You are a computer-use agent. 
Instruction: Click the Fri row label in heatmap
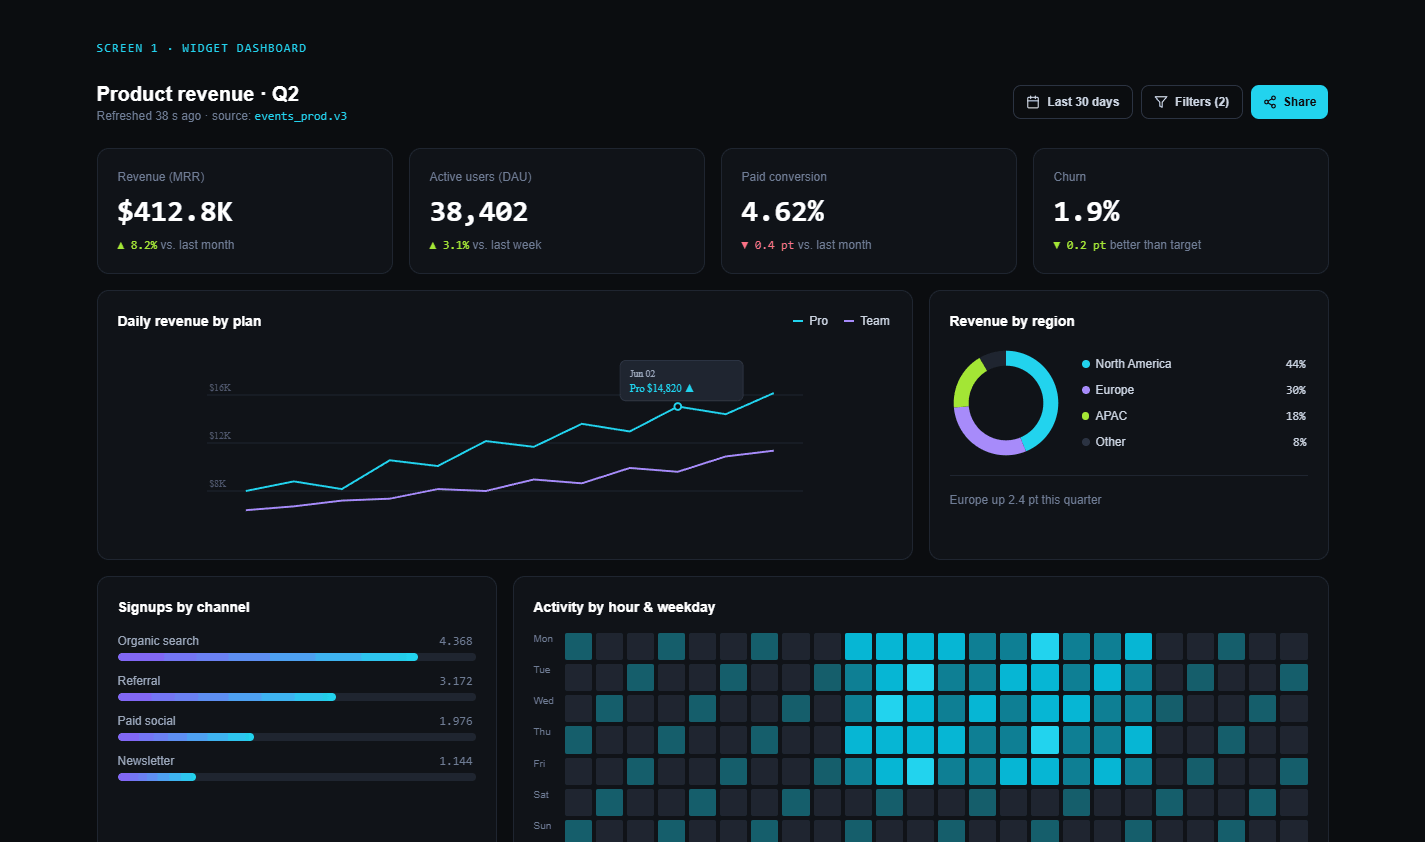coord(539,764)
